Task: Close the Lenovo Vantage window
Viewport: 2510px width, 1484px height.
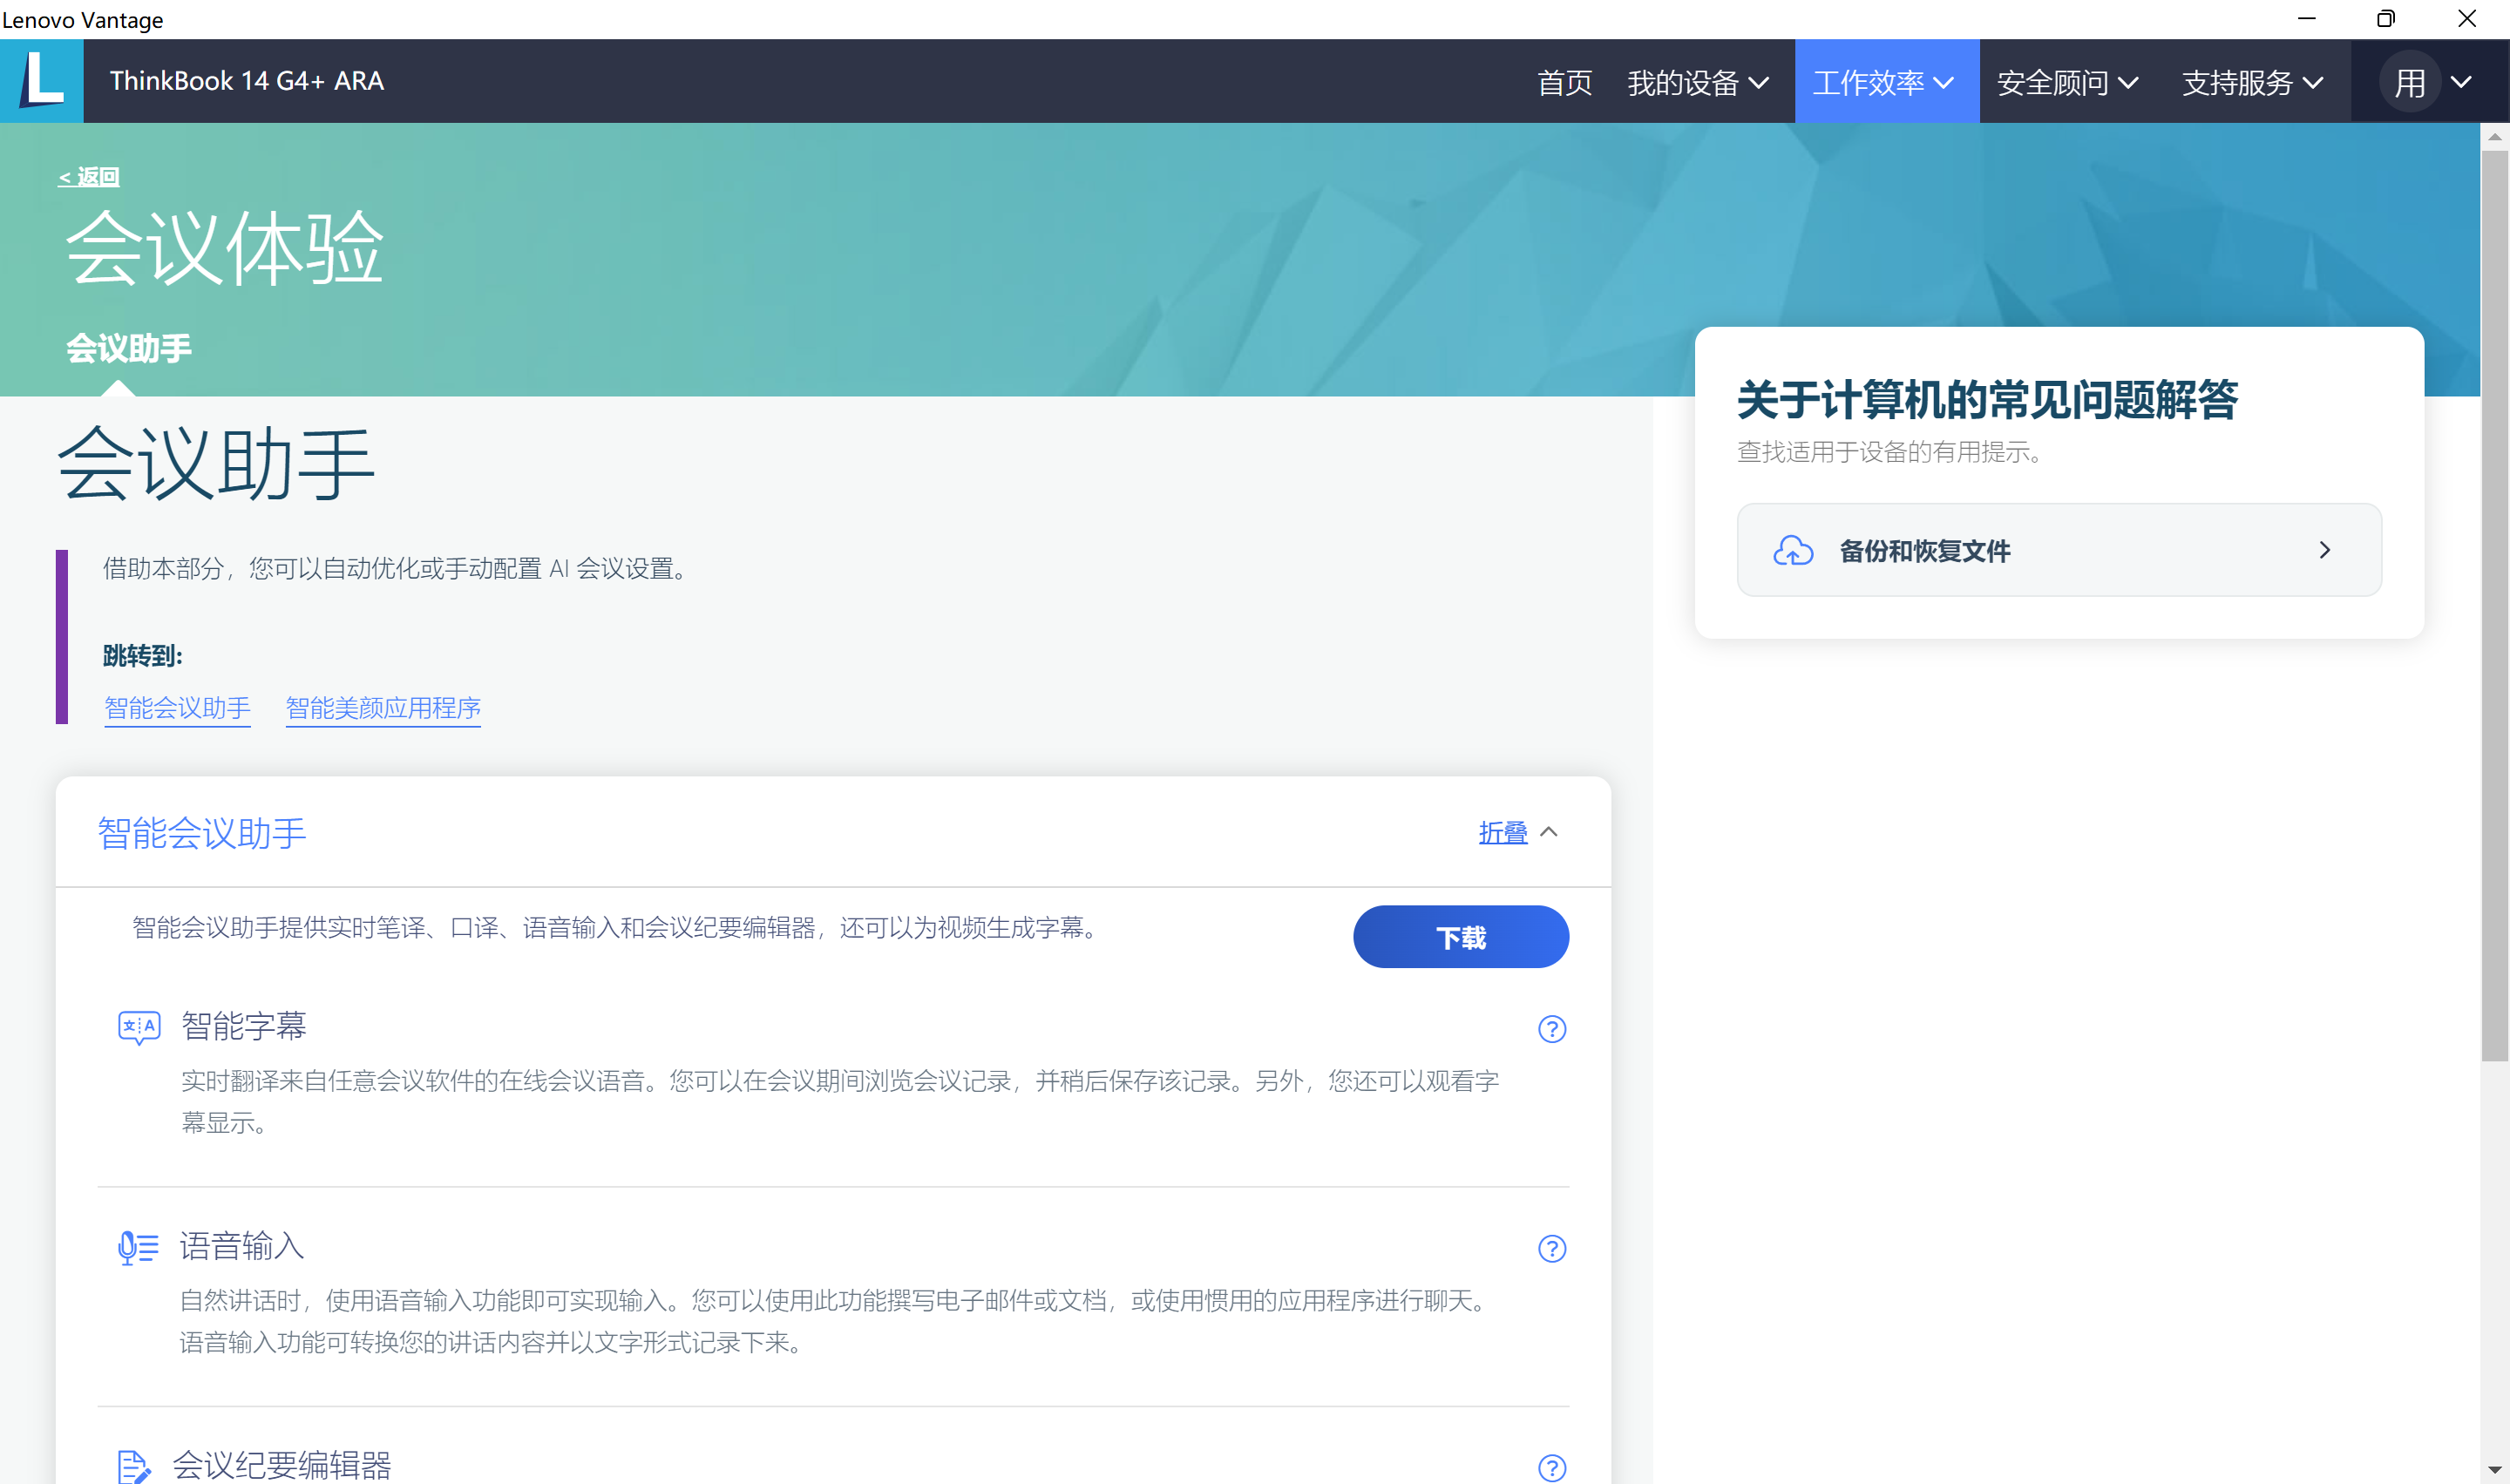Action: [x=2467, y=19]
